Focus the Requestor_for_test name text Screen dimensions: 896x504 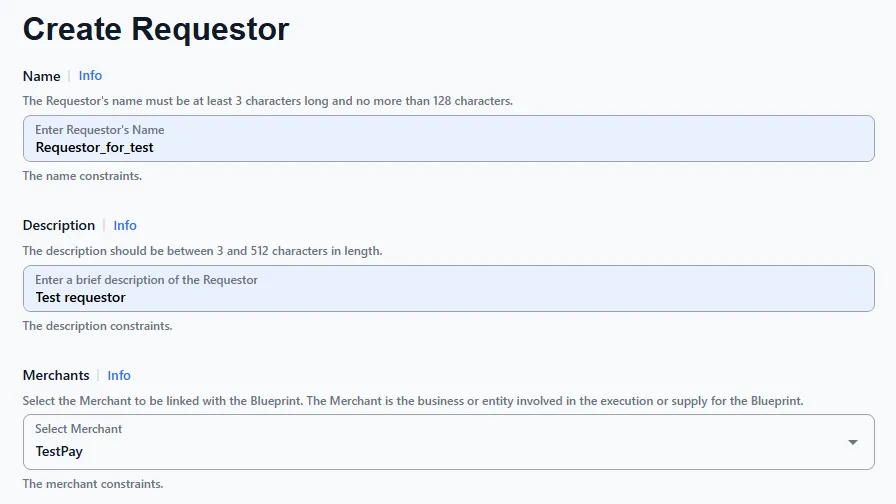[x=95, y=147]
